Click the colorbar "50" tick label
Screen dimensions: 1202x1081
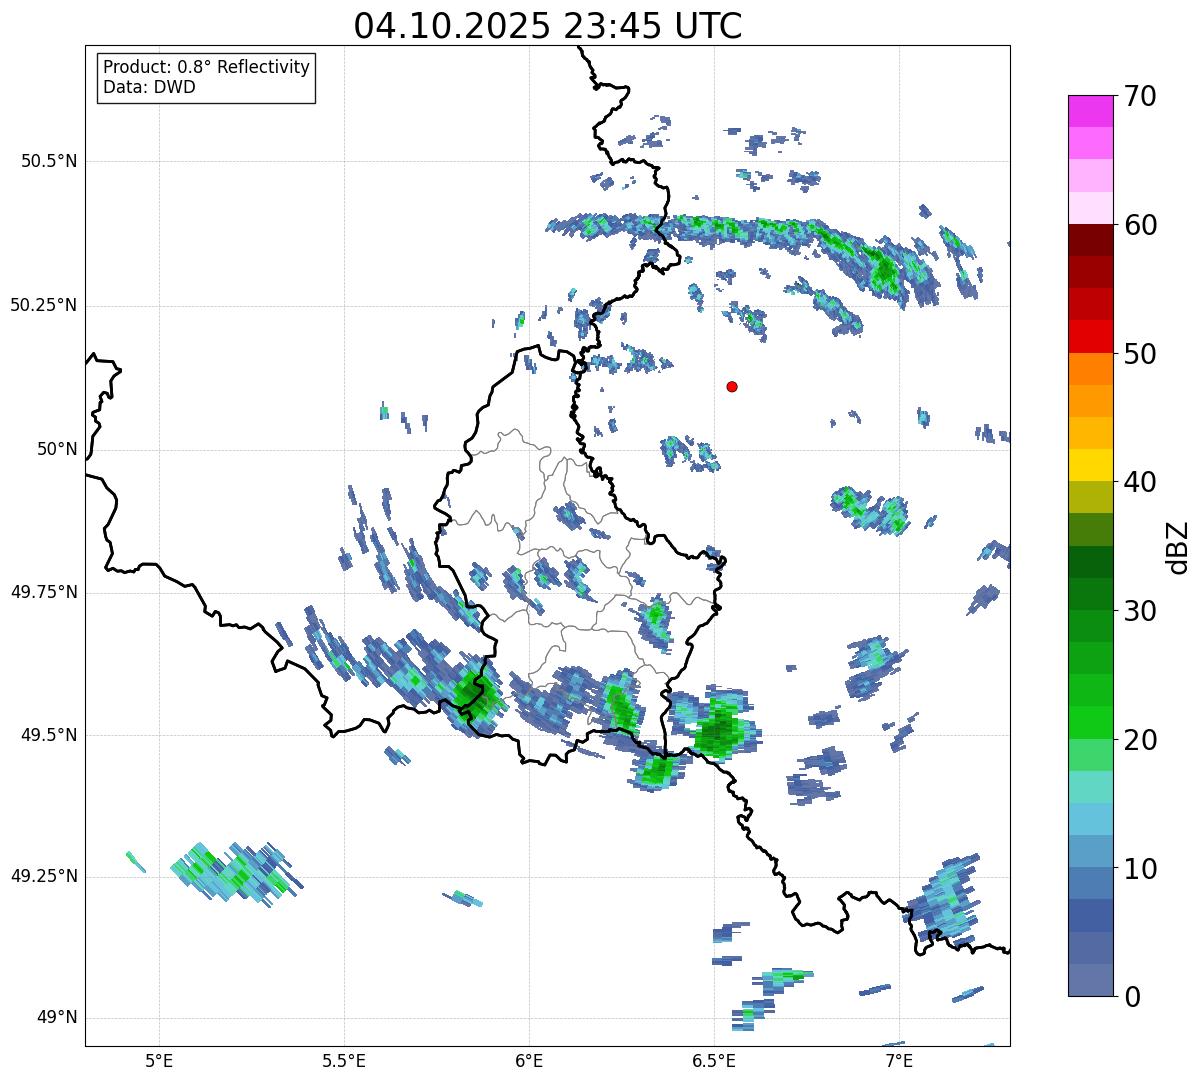(1140, 354)
